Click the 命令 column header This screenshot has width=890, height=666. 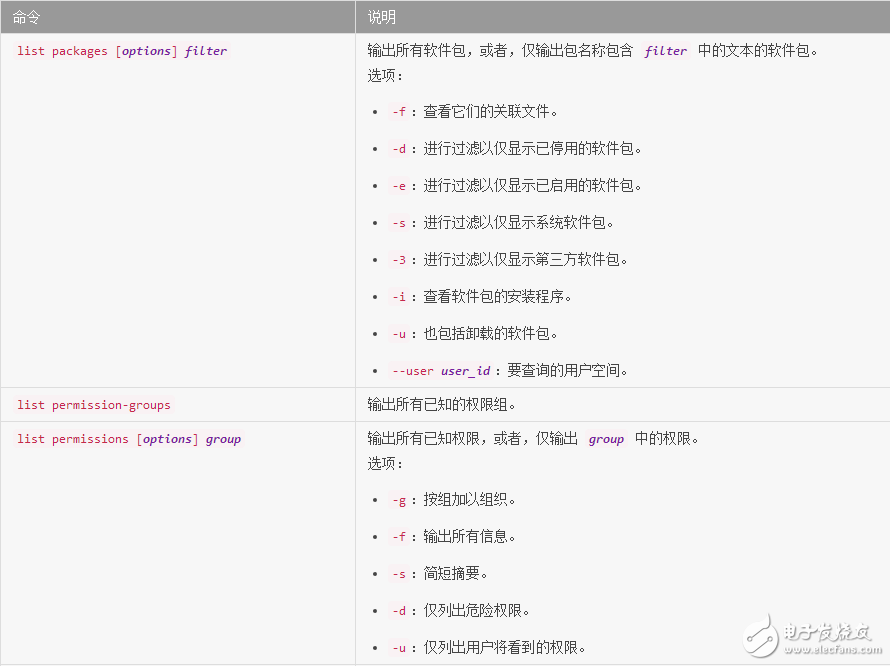pyautogui.click(x=27, y=17)
